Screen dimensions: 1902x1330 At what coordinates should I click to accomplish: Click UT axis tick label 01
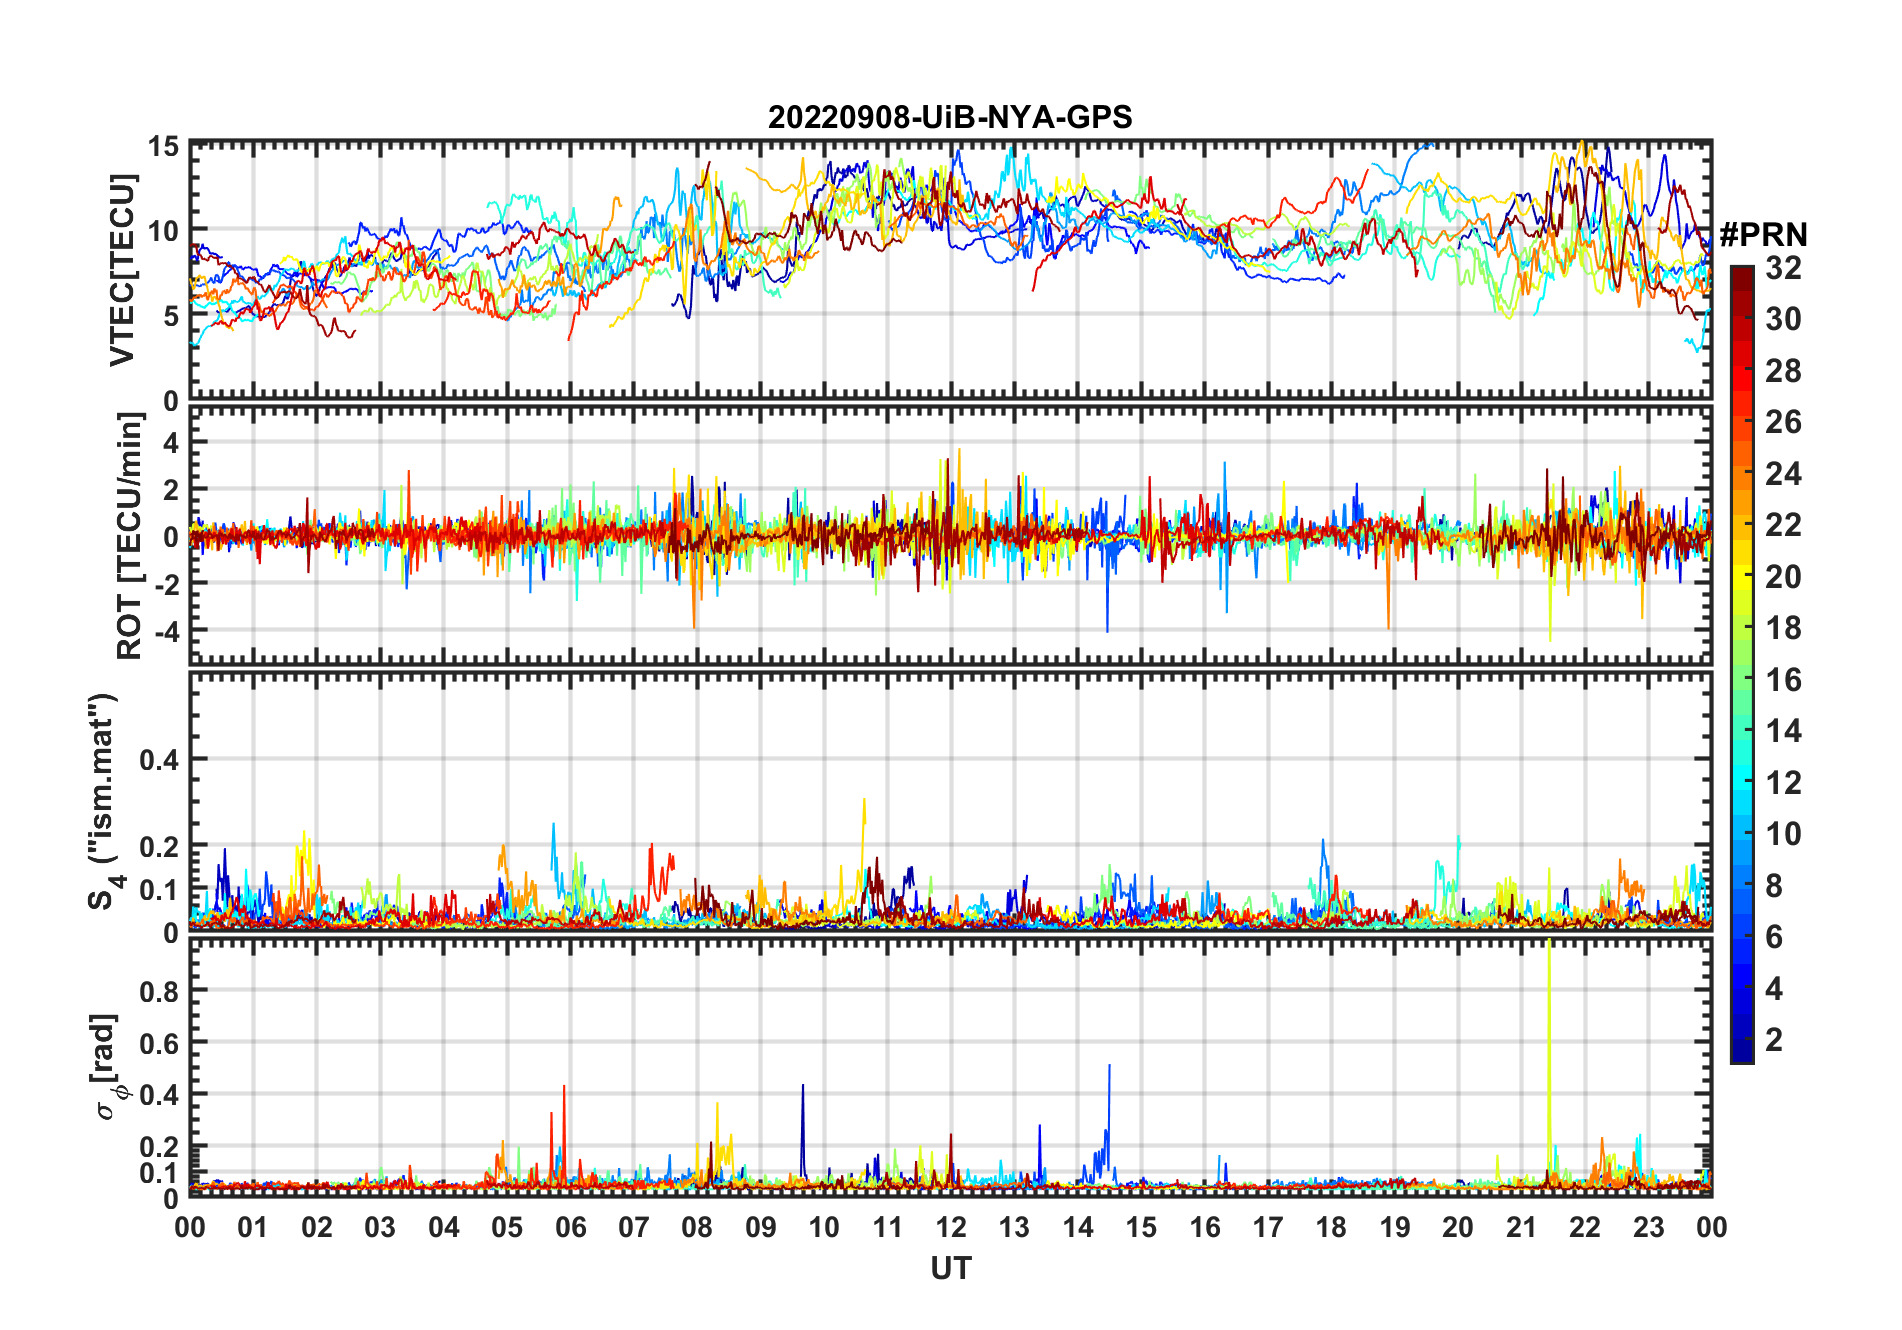click(253, 1226)
